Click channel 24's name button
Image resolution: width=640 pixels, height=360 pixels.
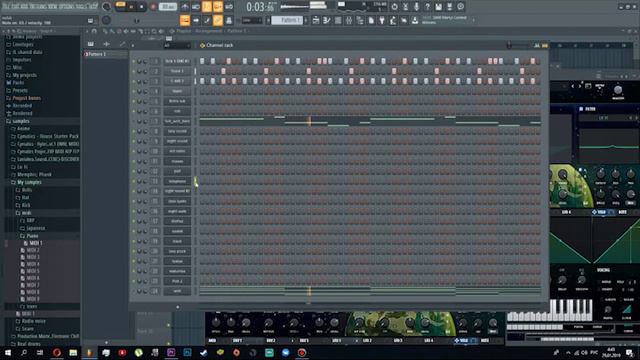(177, 291)
